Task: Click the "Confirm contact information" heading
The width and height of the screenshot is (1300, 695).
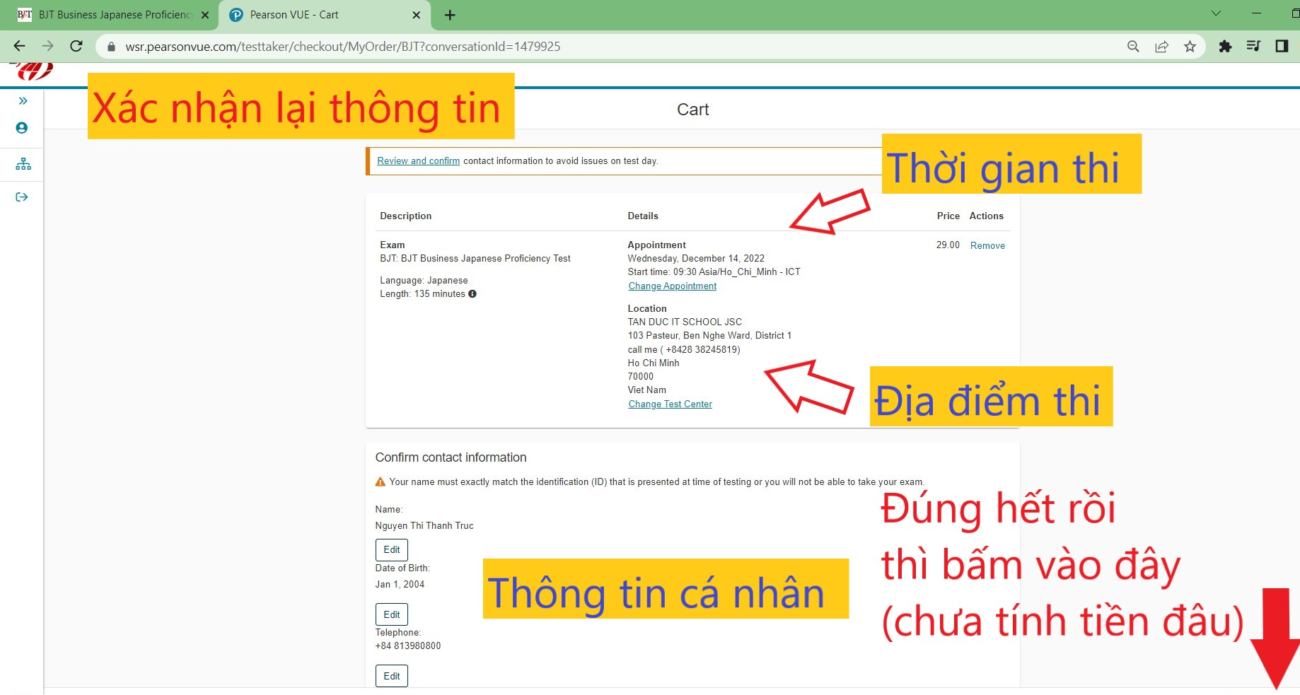Action: click(451, 457)
